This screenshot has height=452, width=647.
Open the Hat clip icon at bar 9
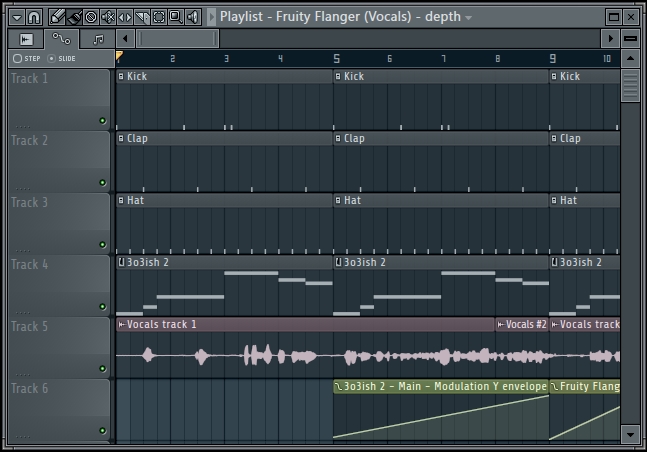pyautogui.click(x=554, y=200)
